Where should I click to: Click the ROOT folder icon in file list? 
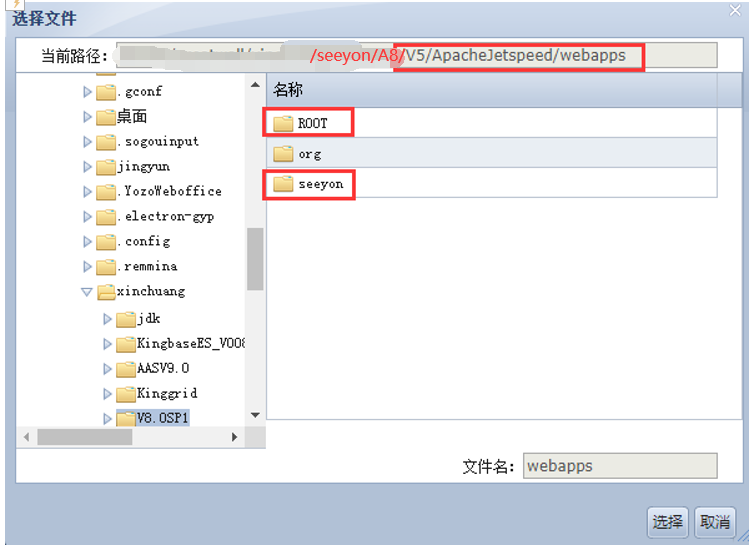(283, 123)
